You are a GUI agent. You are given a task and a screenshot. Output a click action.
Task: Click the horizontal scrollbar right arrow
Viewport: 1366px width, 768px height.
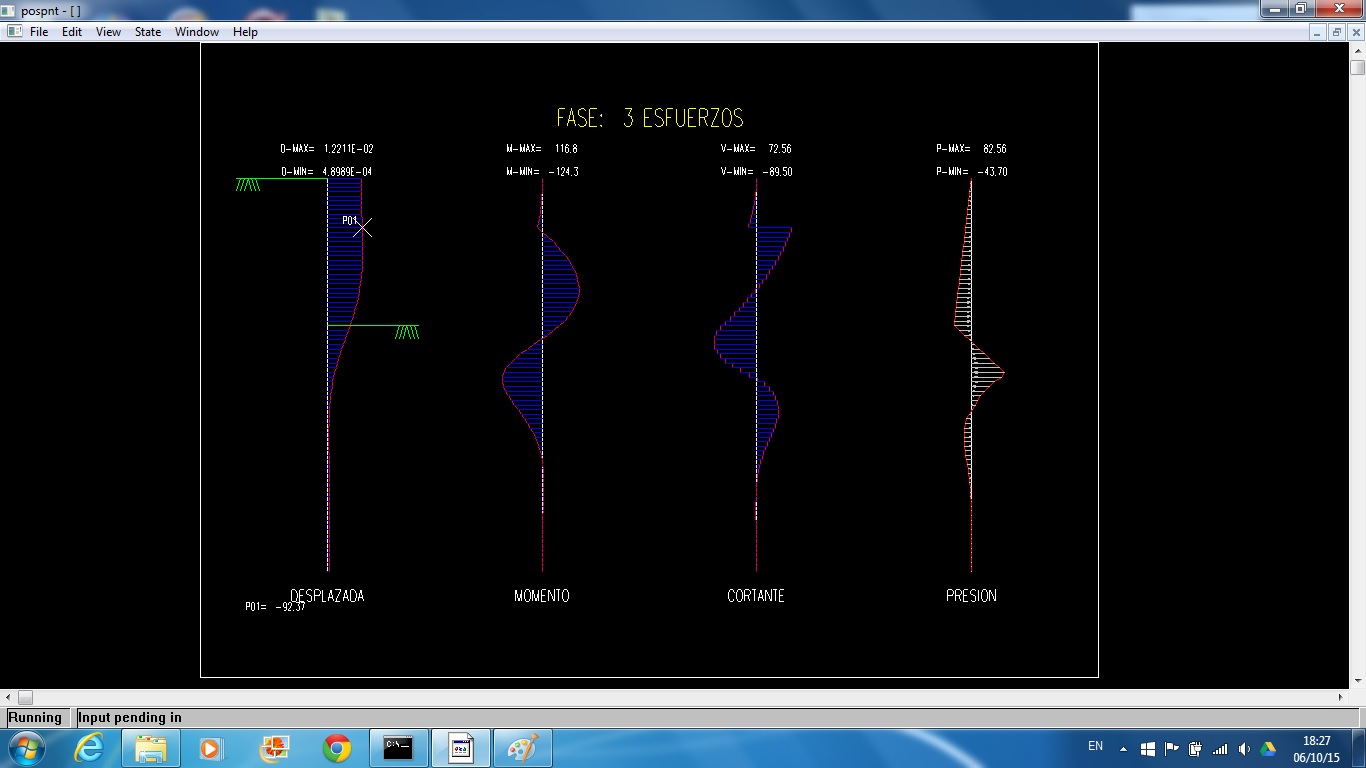click(x=1341, y=697)
